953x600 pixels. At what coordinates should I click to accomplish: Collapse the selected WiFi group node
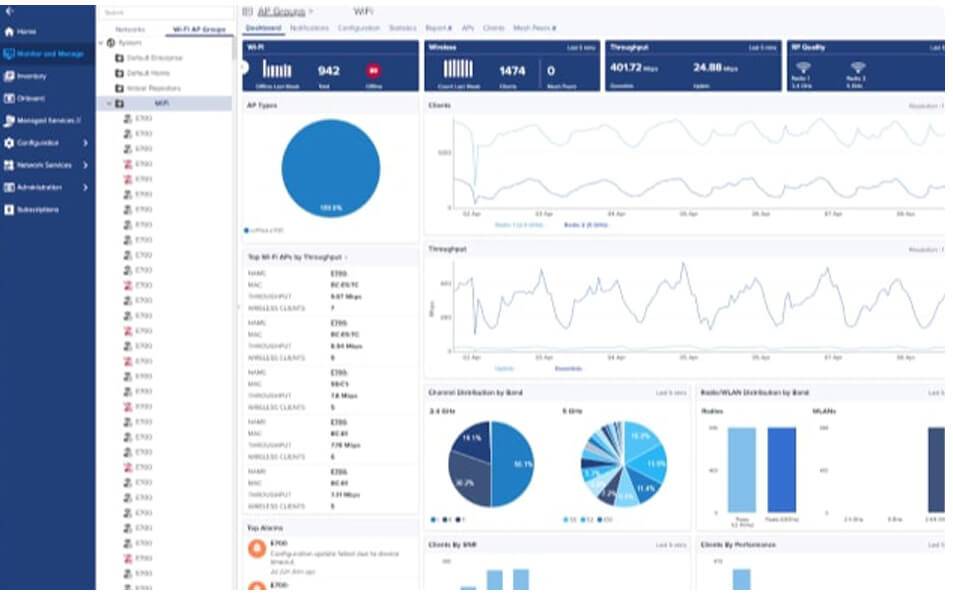coord(109,104)
